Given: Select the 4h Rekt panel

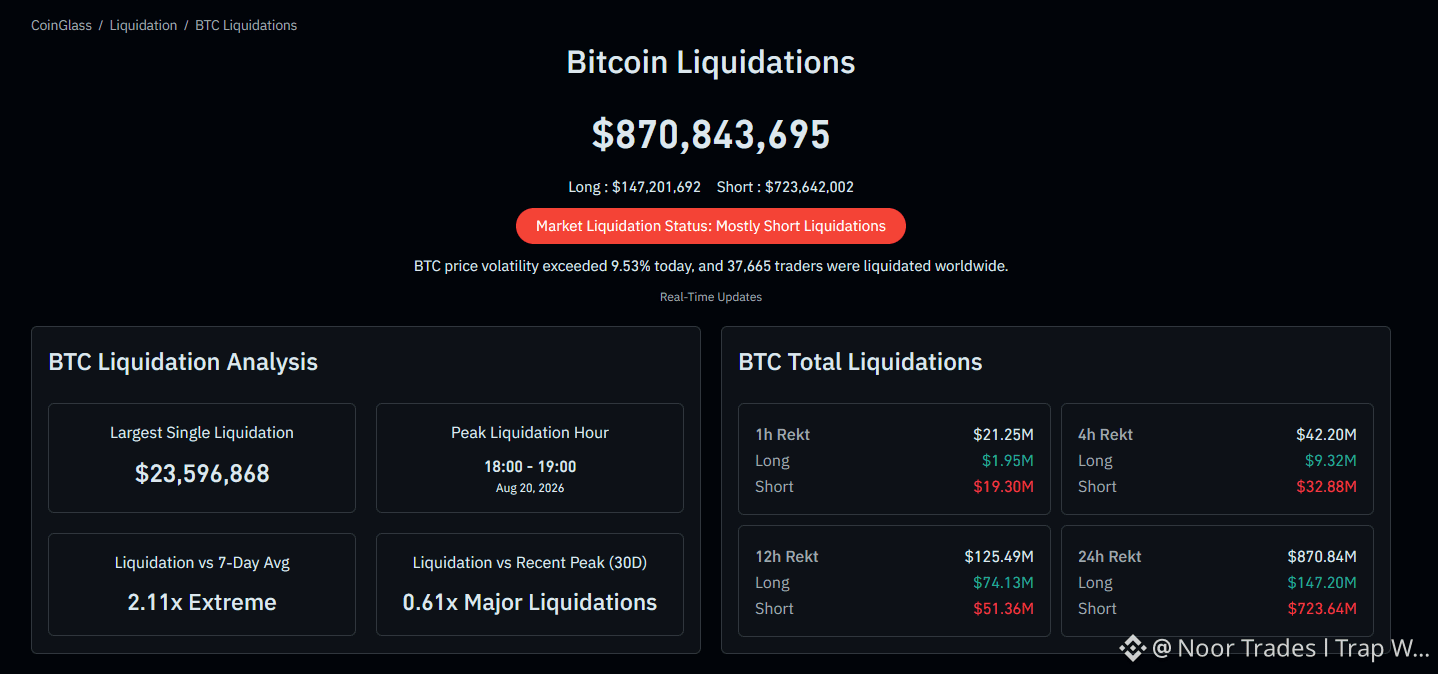Looking at the screenshot, I should pos(1217,459).
